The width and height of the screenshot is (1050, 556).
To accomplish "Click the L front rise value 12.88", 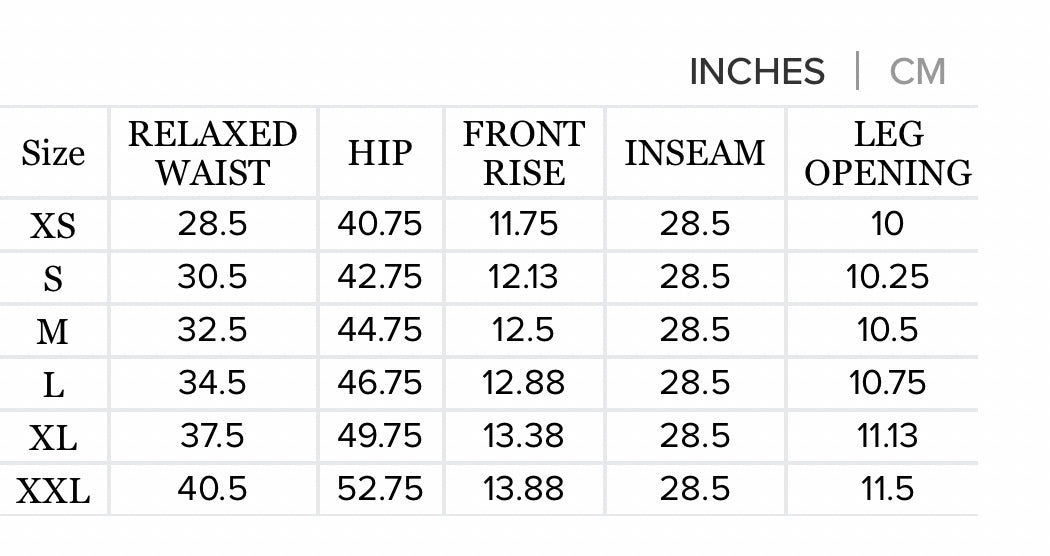I will (x=523, y=383).
